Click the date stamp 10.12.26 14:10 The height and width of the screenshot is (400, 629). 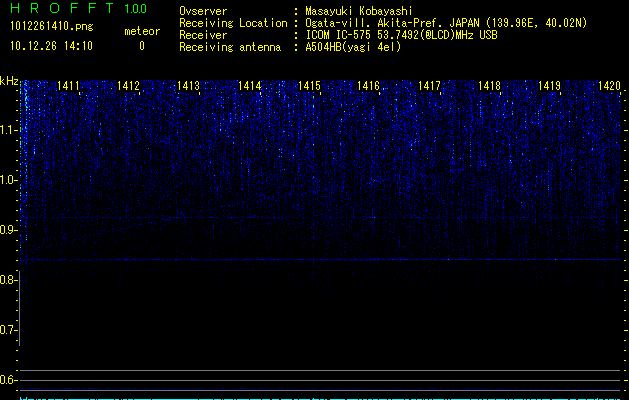pyautogui.click(x=51, y=46)
